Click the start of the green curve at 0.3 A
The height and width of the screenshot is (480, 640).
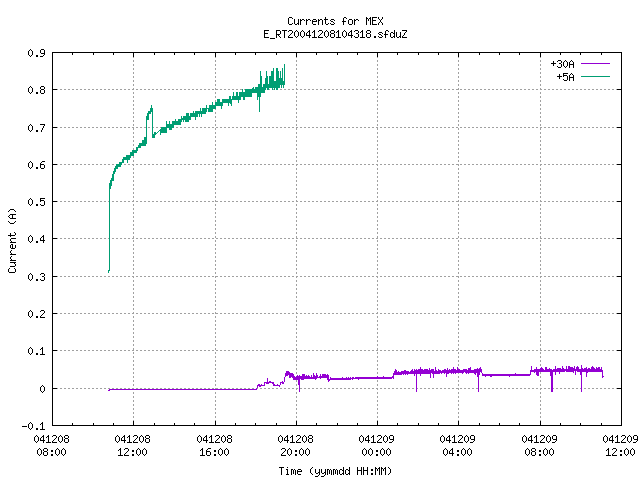point(109,271)
